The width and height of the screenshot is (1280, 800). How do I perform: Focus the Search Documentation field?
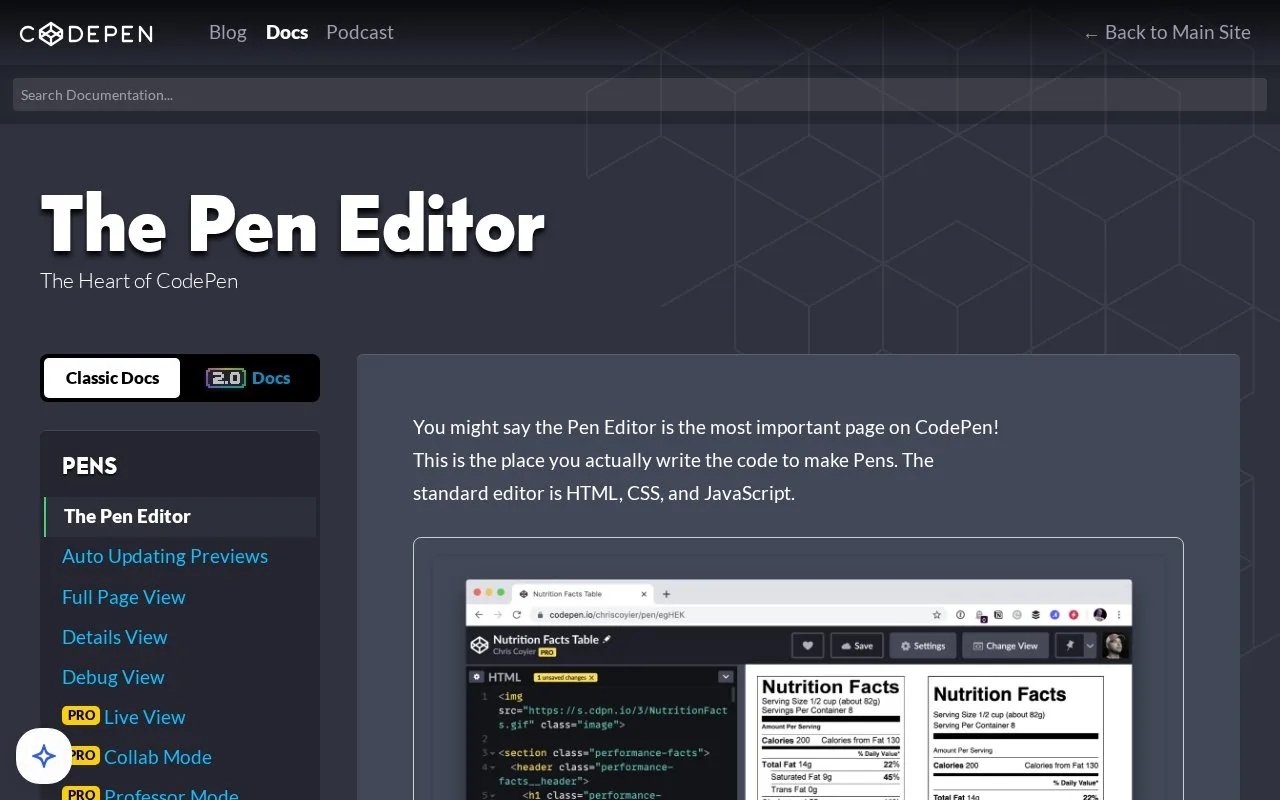tap(640, 95)
